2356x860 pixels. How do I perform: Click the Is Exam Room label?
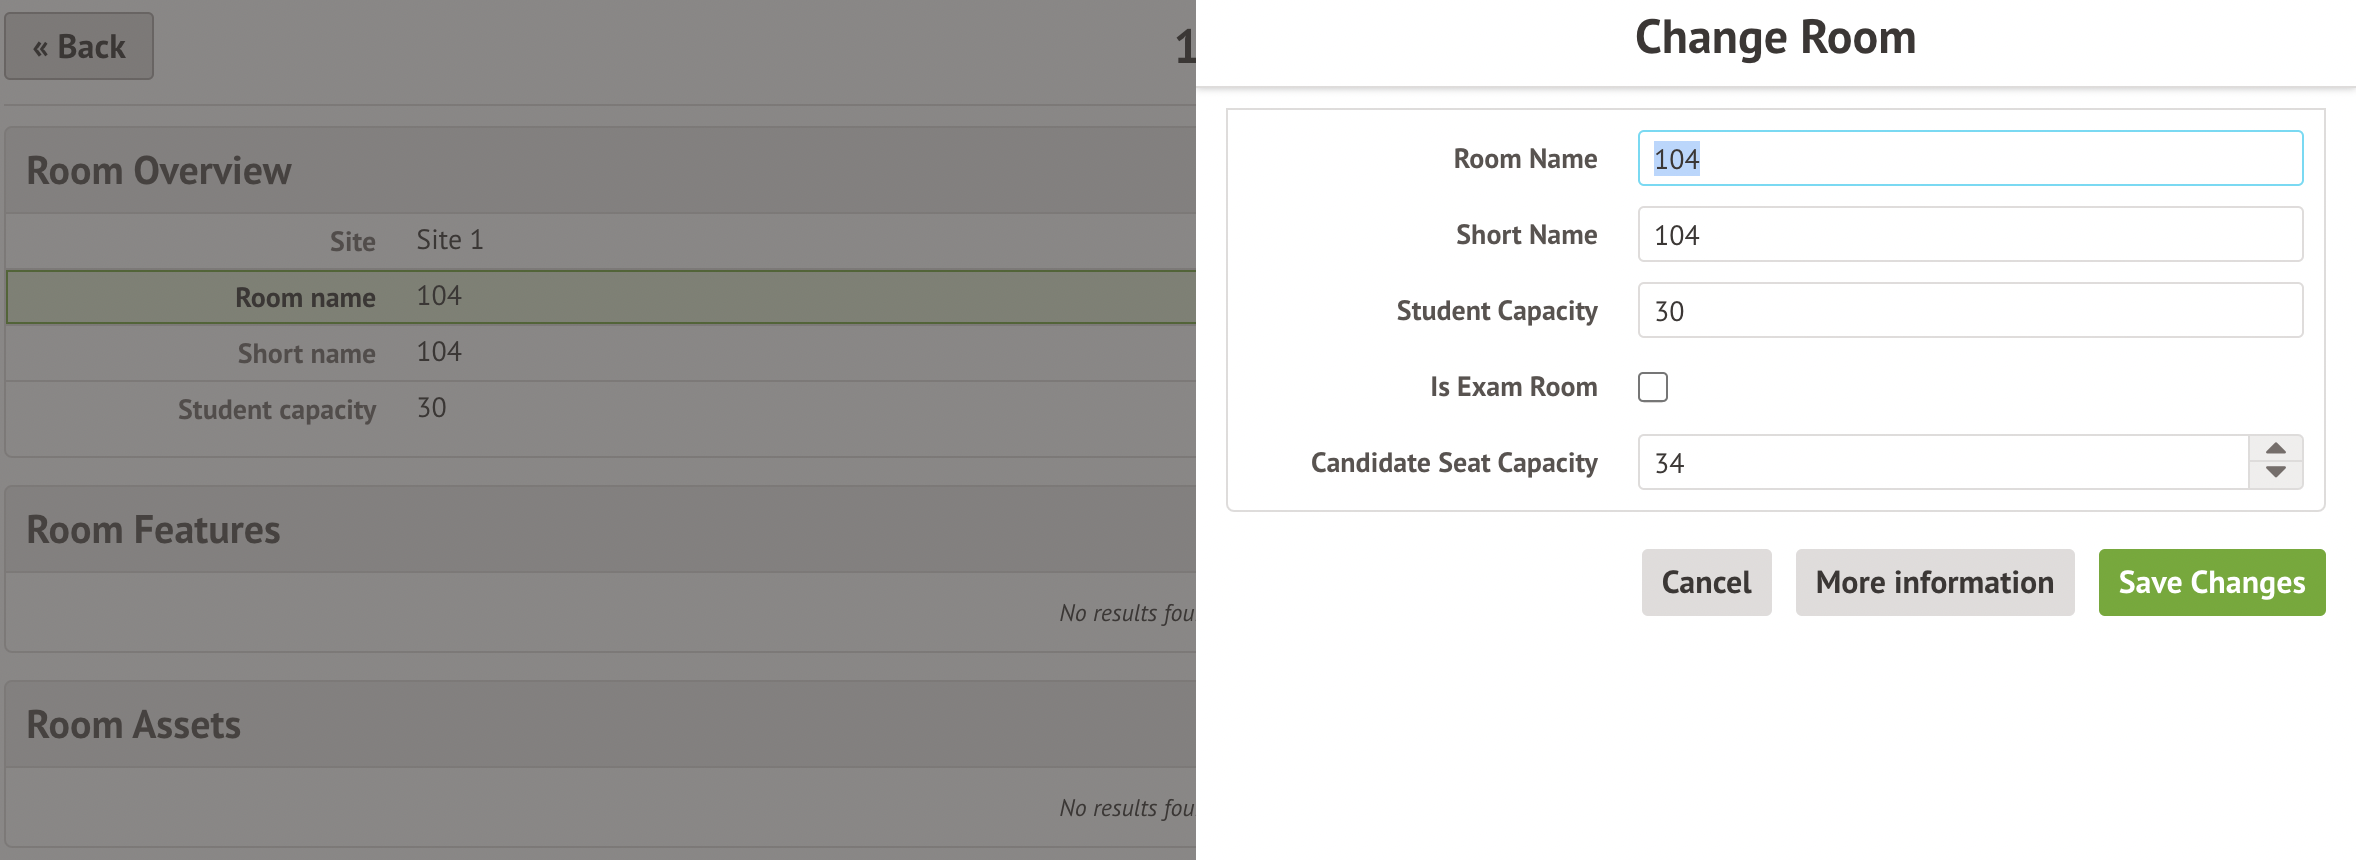click(1513, 387)
